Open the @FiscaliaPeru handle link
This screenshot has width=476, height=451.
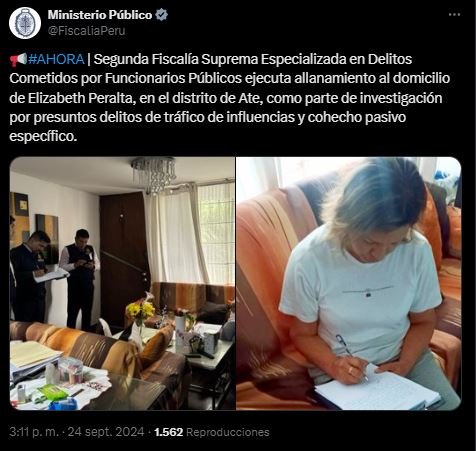pyautogui.click(x=86, y=31)
